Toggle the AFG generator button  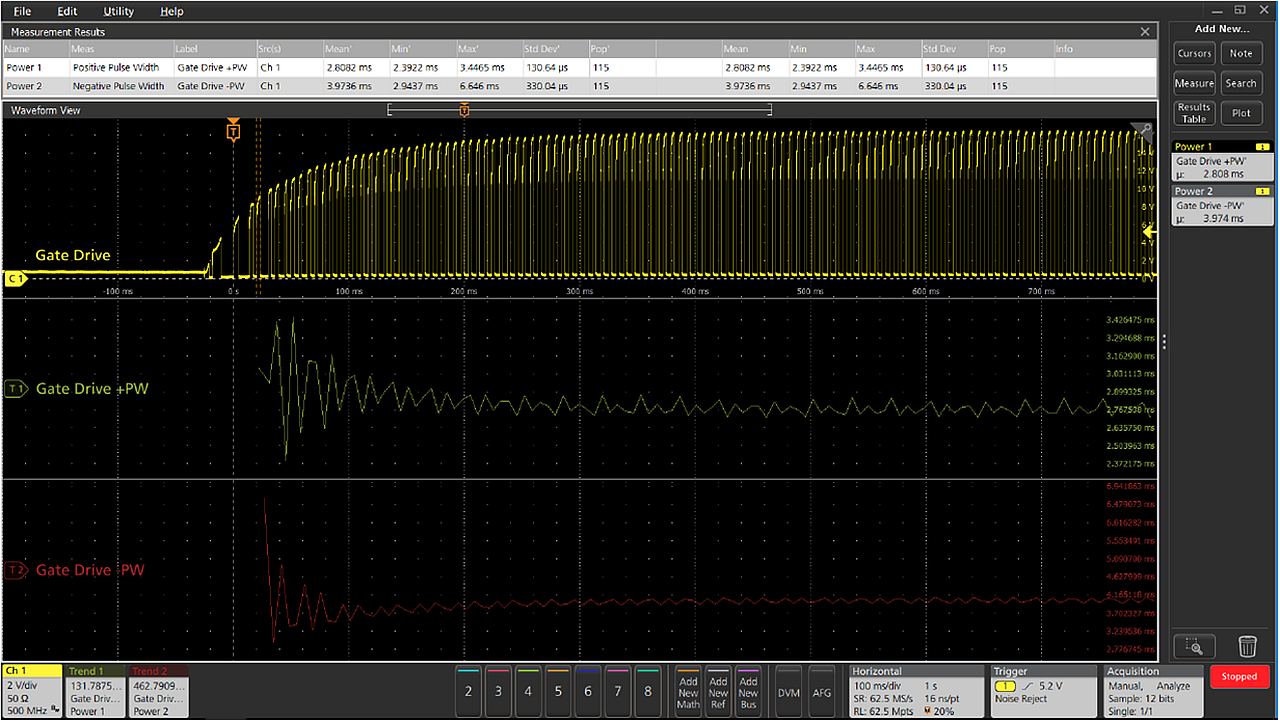click(822, 690)
